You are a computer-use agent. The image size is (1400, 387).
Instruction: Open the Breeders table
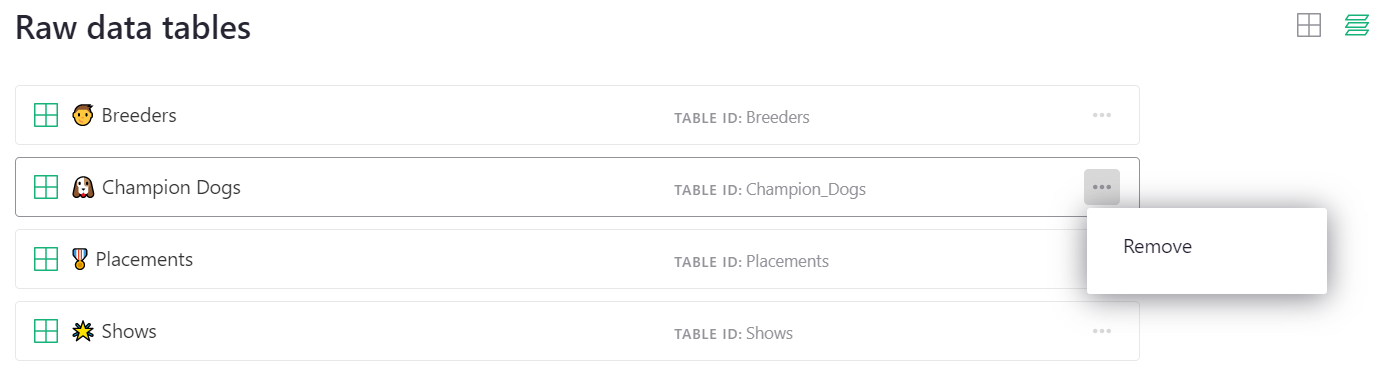(x=139, y=115)
